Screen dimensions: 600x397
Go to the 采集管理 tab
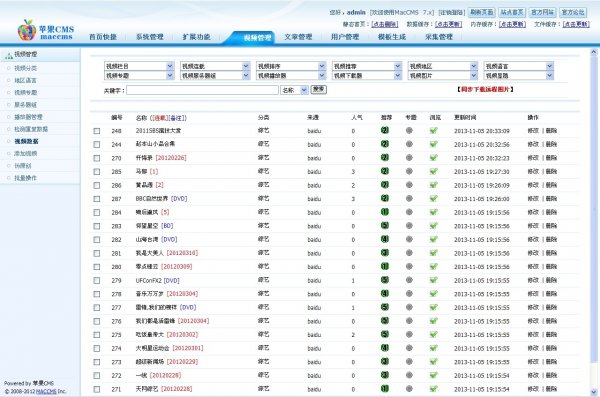click(x=439, y=37)
